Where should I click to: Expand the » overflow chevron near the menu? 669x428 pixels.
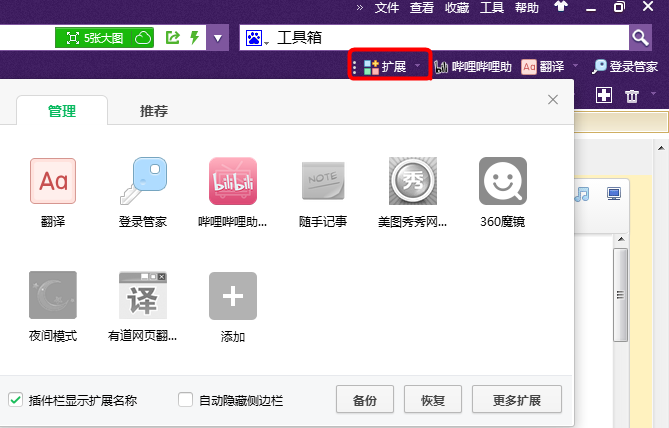click(x=360, y=7)
